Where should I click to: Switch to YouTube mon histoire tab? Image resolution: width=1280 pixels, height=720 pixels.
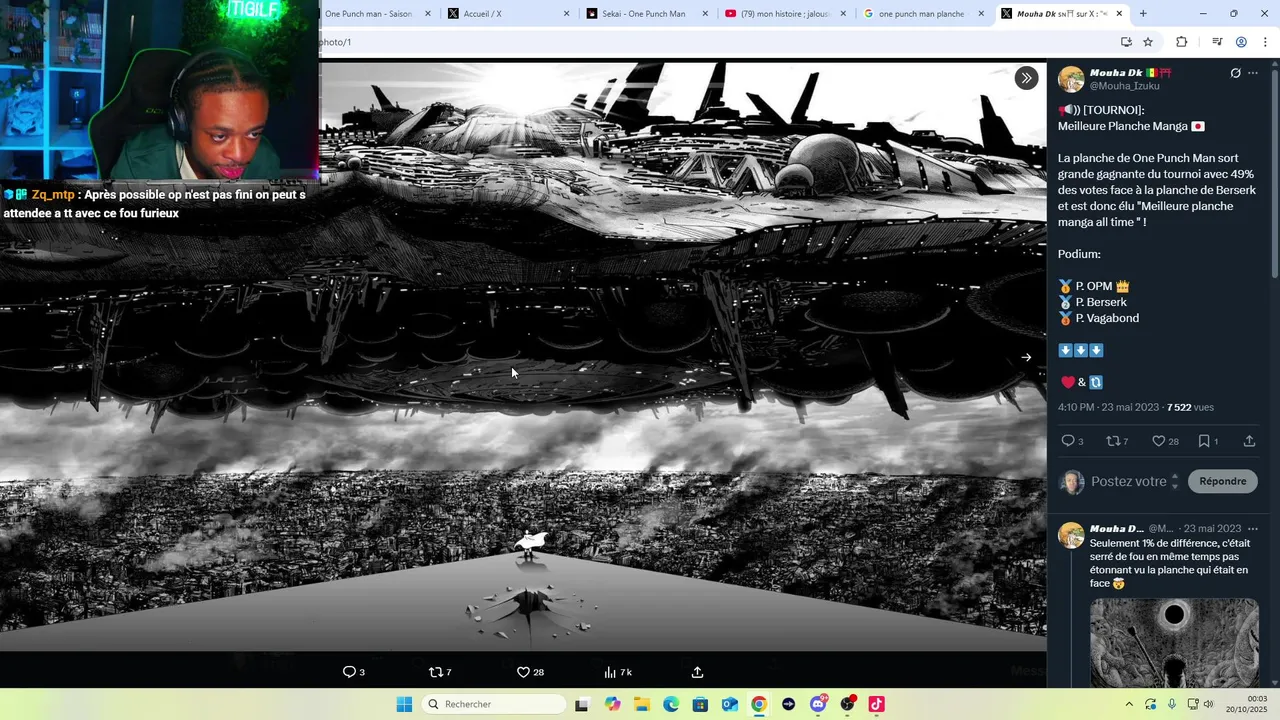pos(784,14)
